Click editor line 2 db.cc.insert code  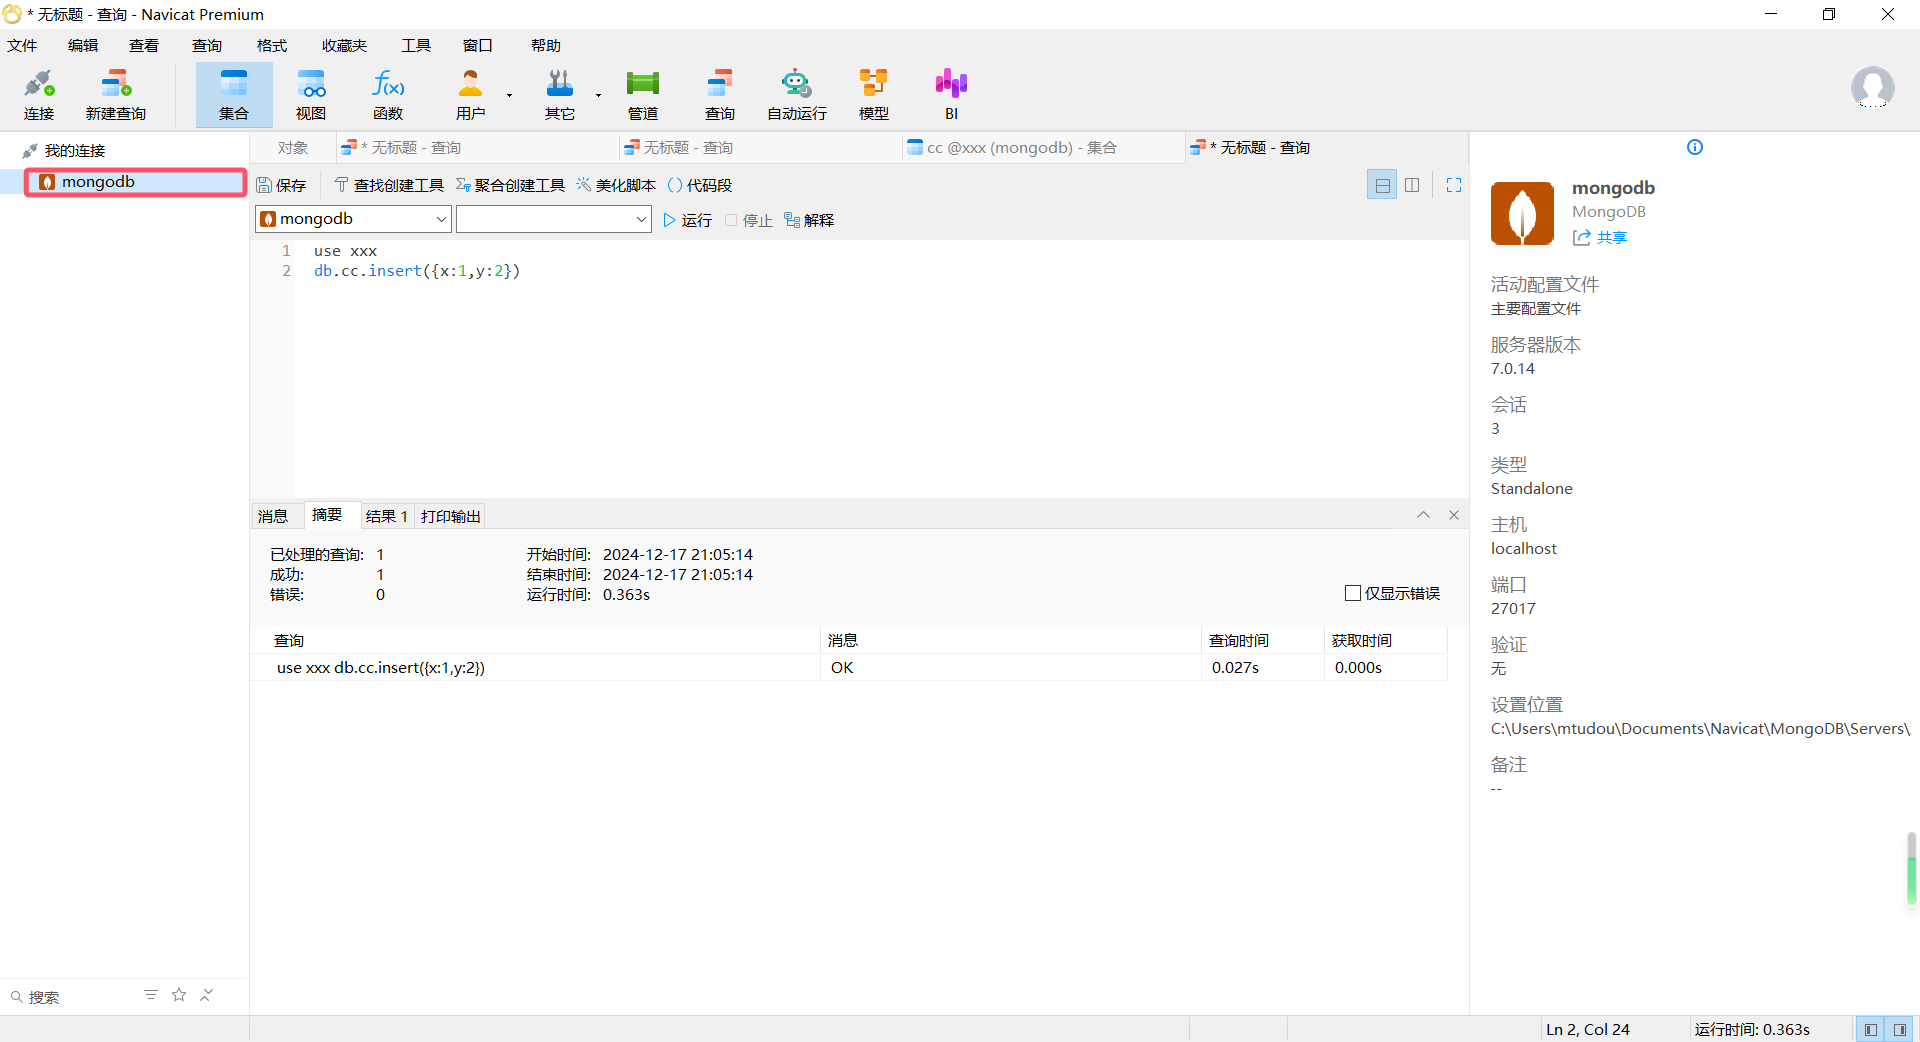coord(417,271)
